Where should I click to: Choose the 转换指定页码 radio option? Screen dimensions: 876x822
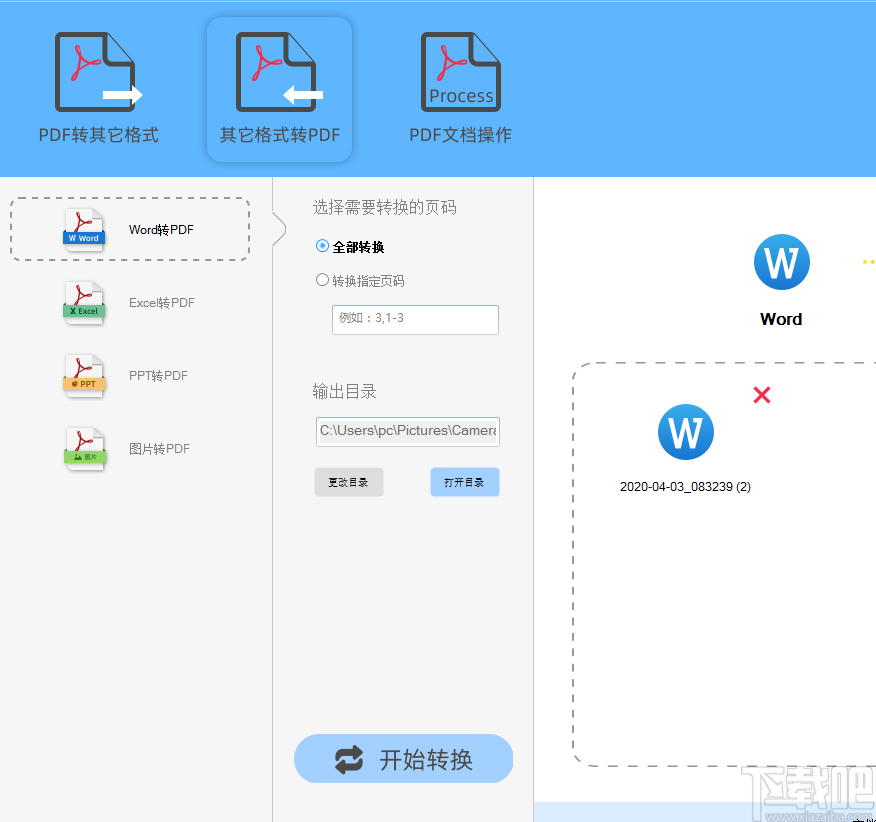(360, 281)
